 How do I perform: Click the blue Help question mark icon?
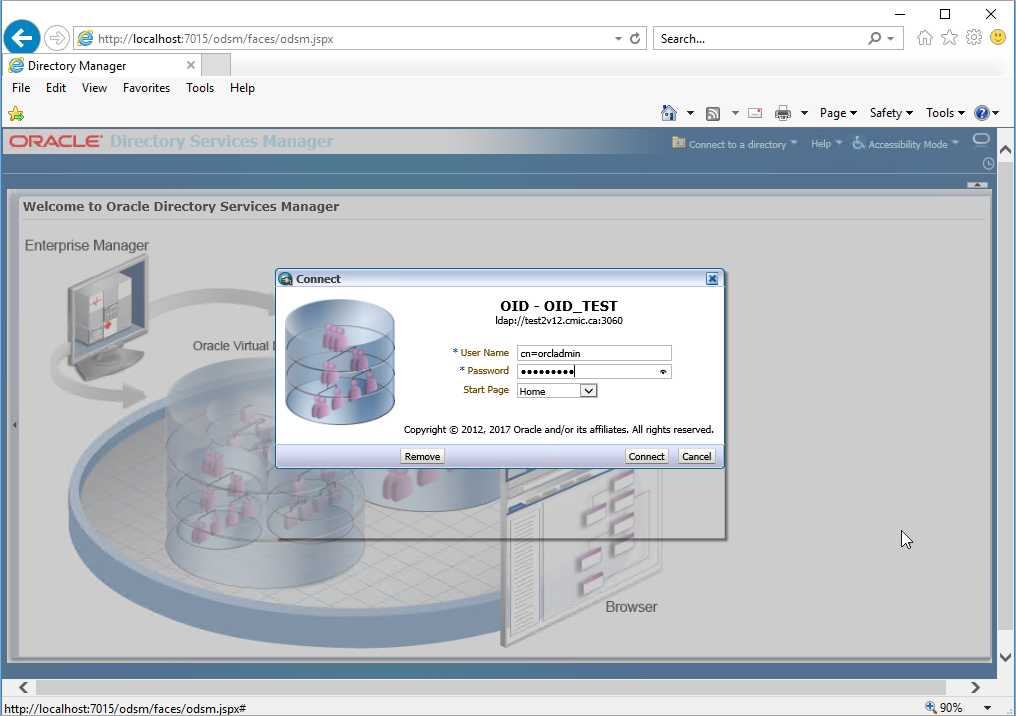[982, 113]
